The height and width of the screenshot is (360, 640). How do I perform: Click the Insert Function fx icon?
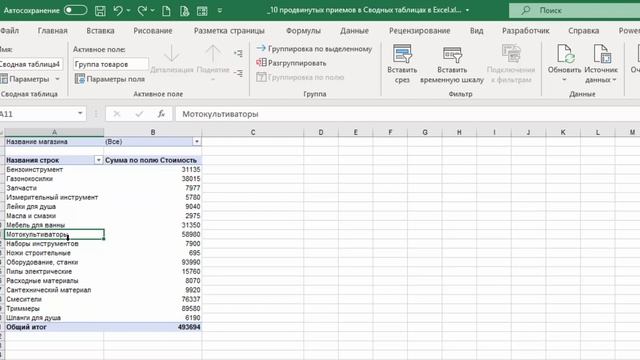coord(161,114)
